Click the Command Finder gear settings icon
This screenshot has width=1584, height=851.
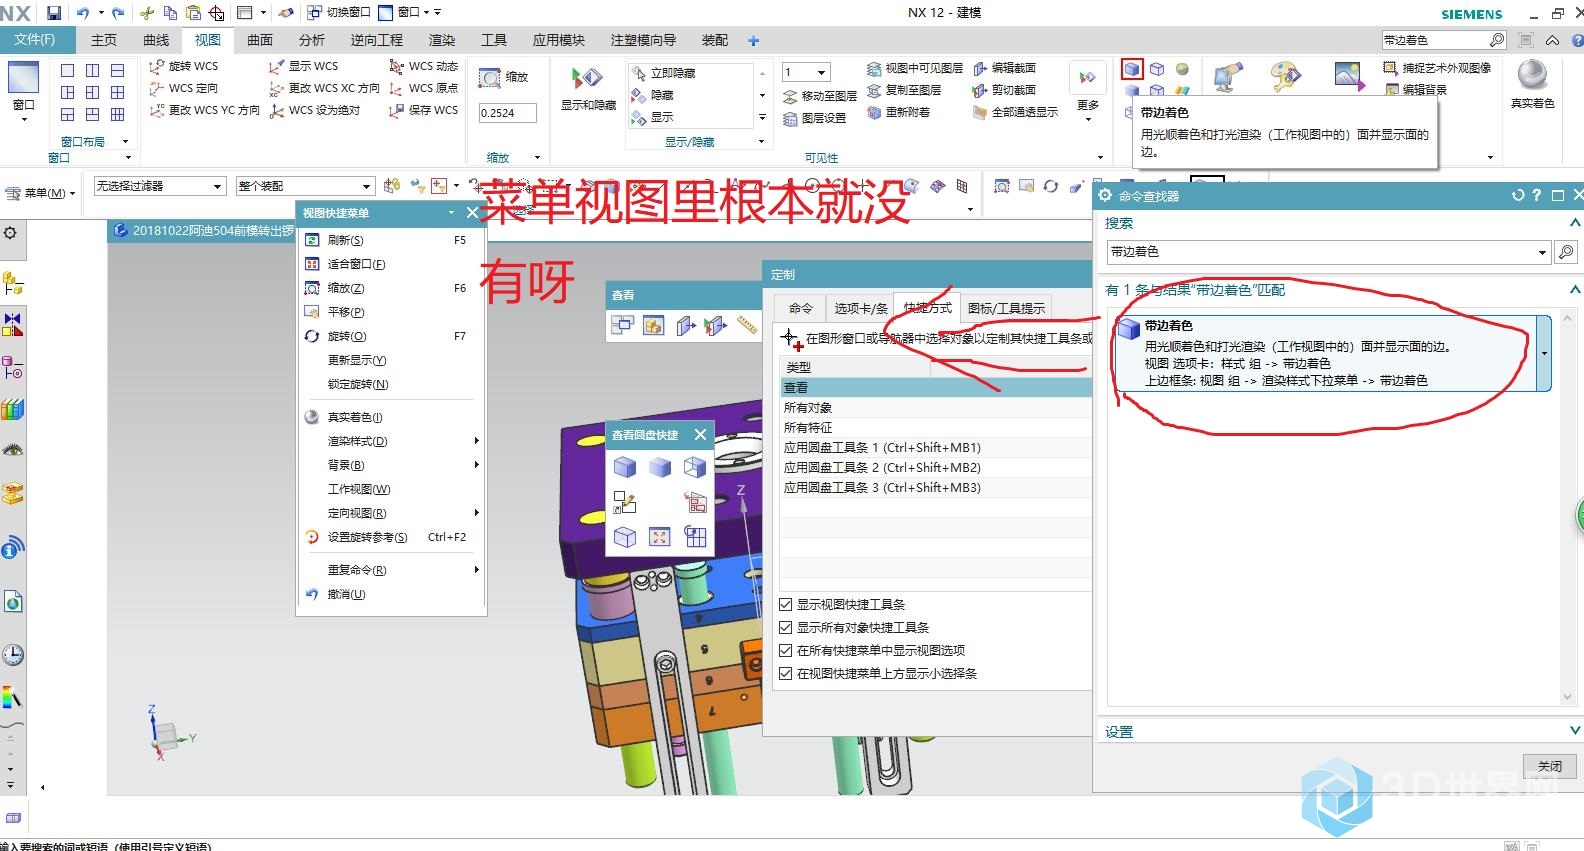click(1105, 196)
